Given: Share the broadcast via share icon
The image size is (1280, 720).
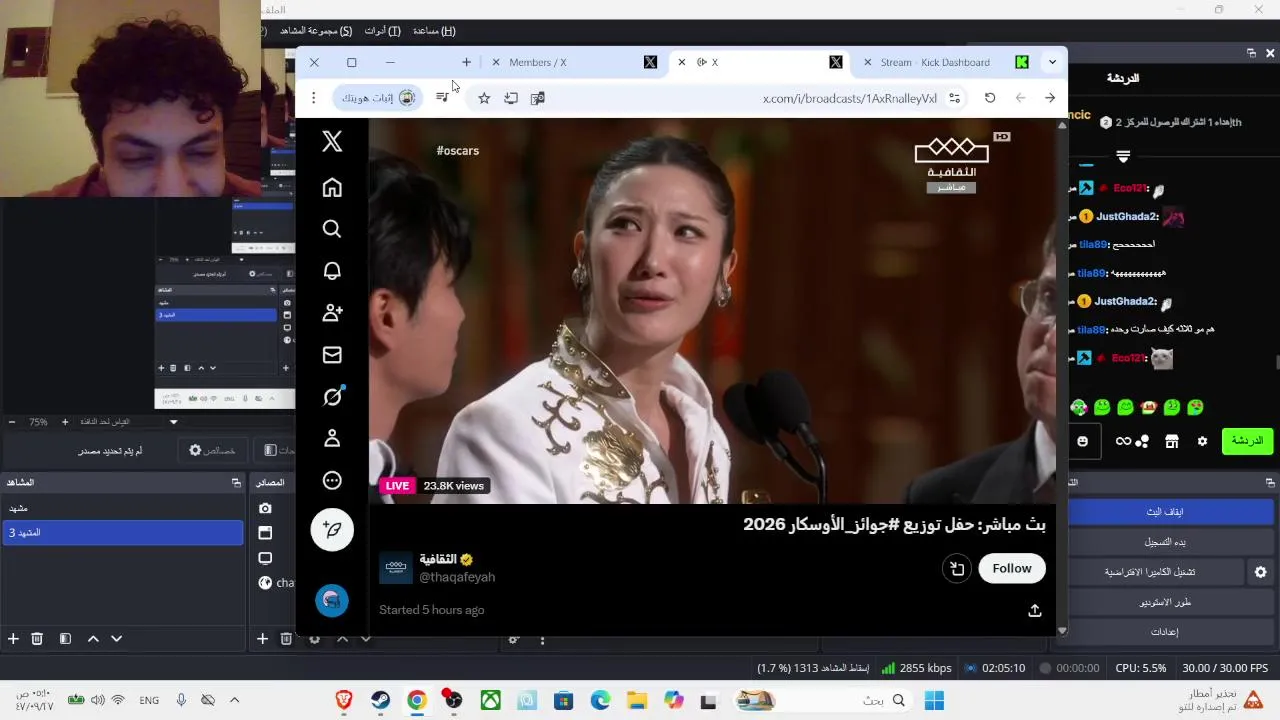Looking at the screenshot, I should 1035,610.
